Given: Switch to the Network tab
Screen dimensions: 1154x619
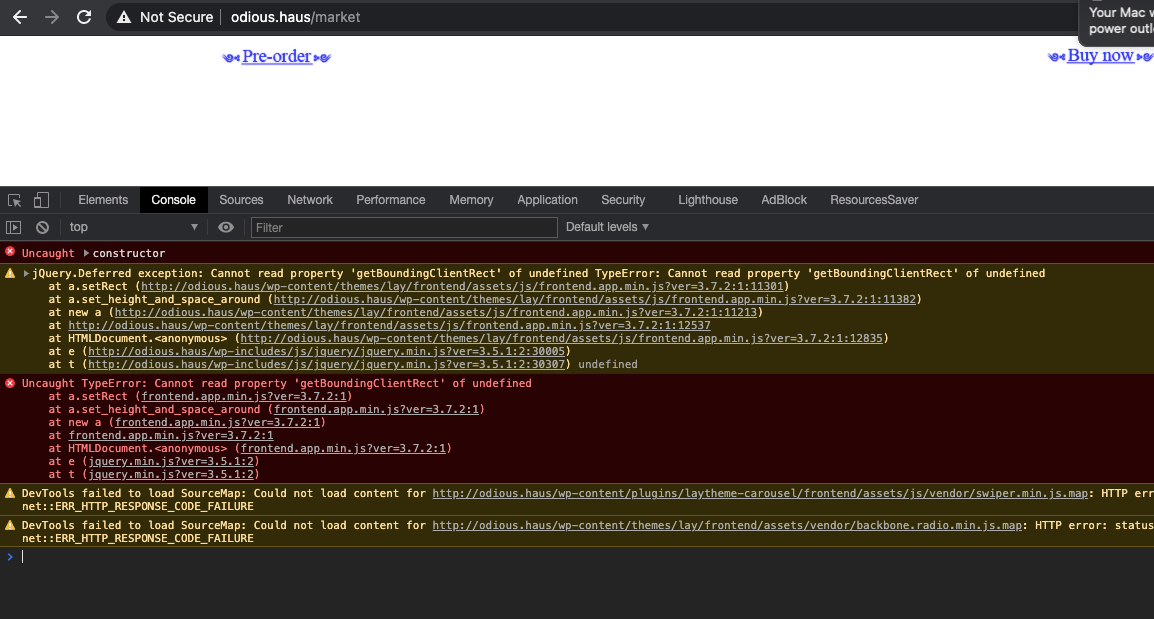Looking at the screenshot, I should pyautogui.click(x=309, y=200).
